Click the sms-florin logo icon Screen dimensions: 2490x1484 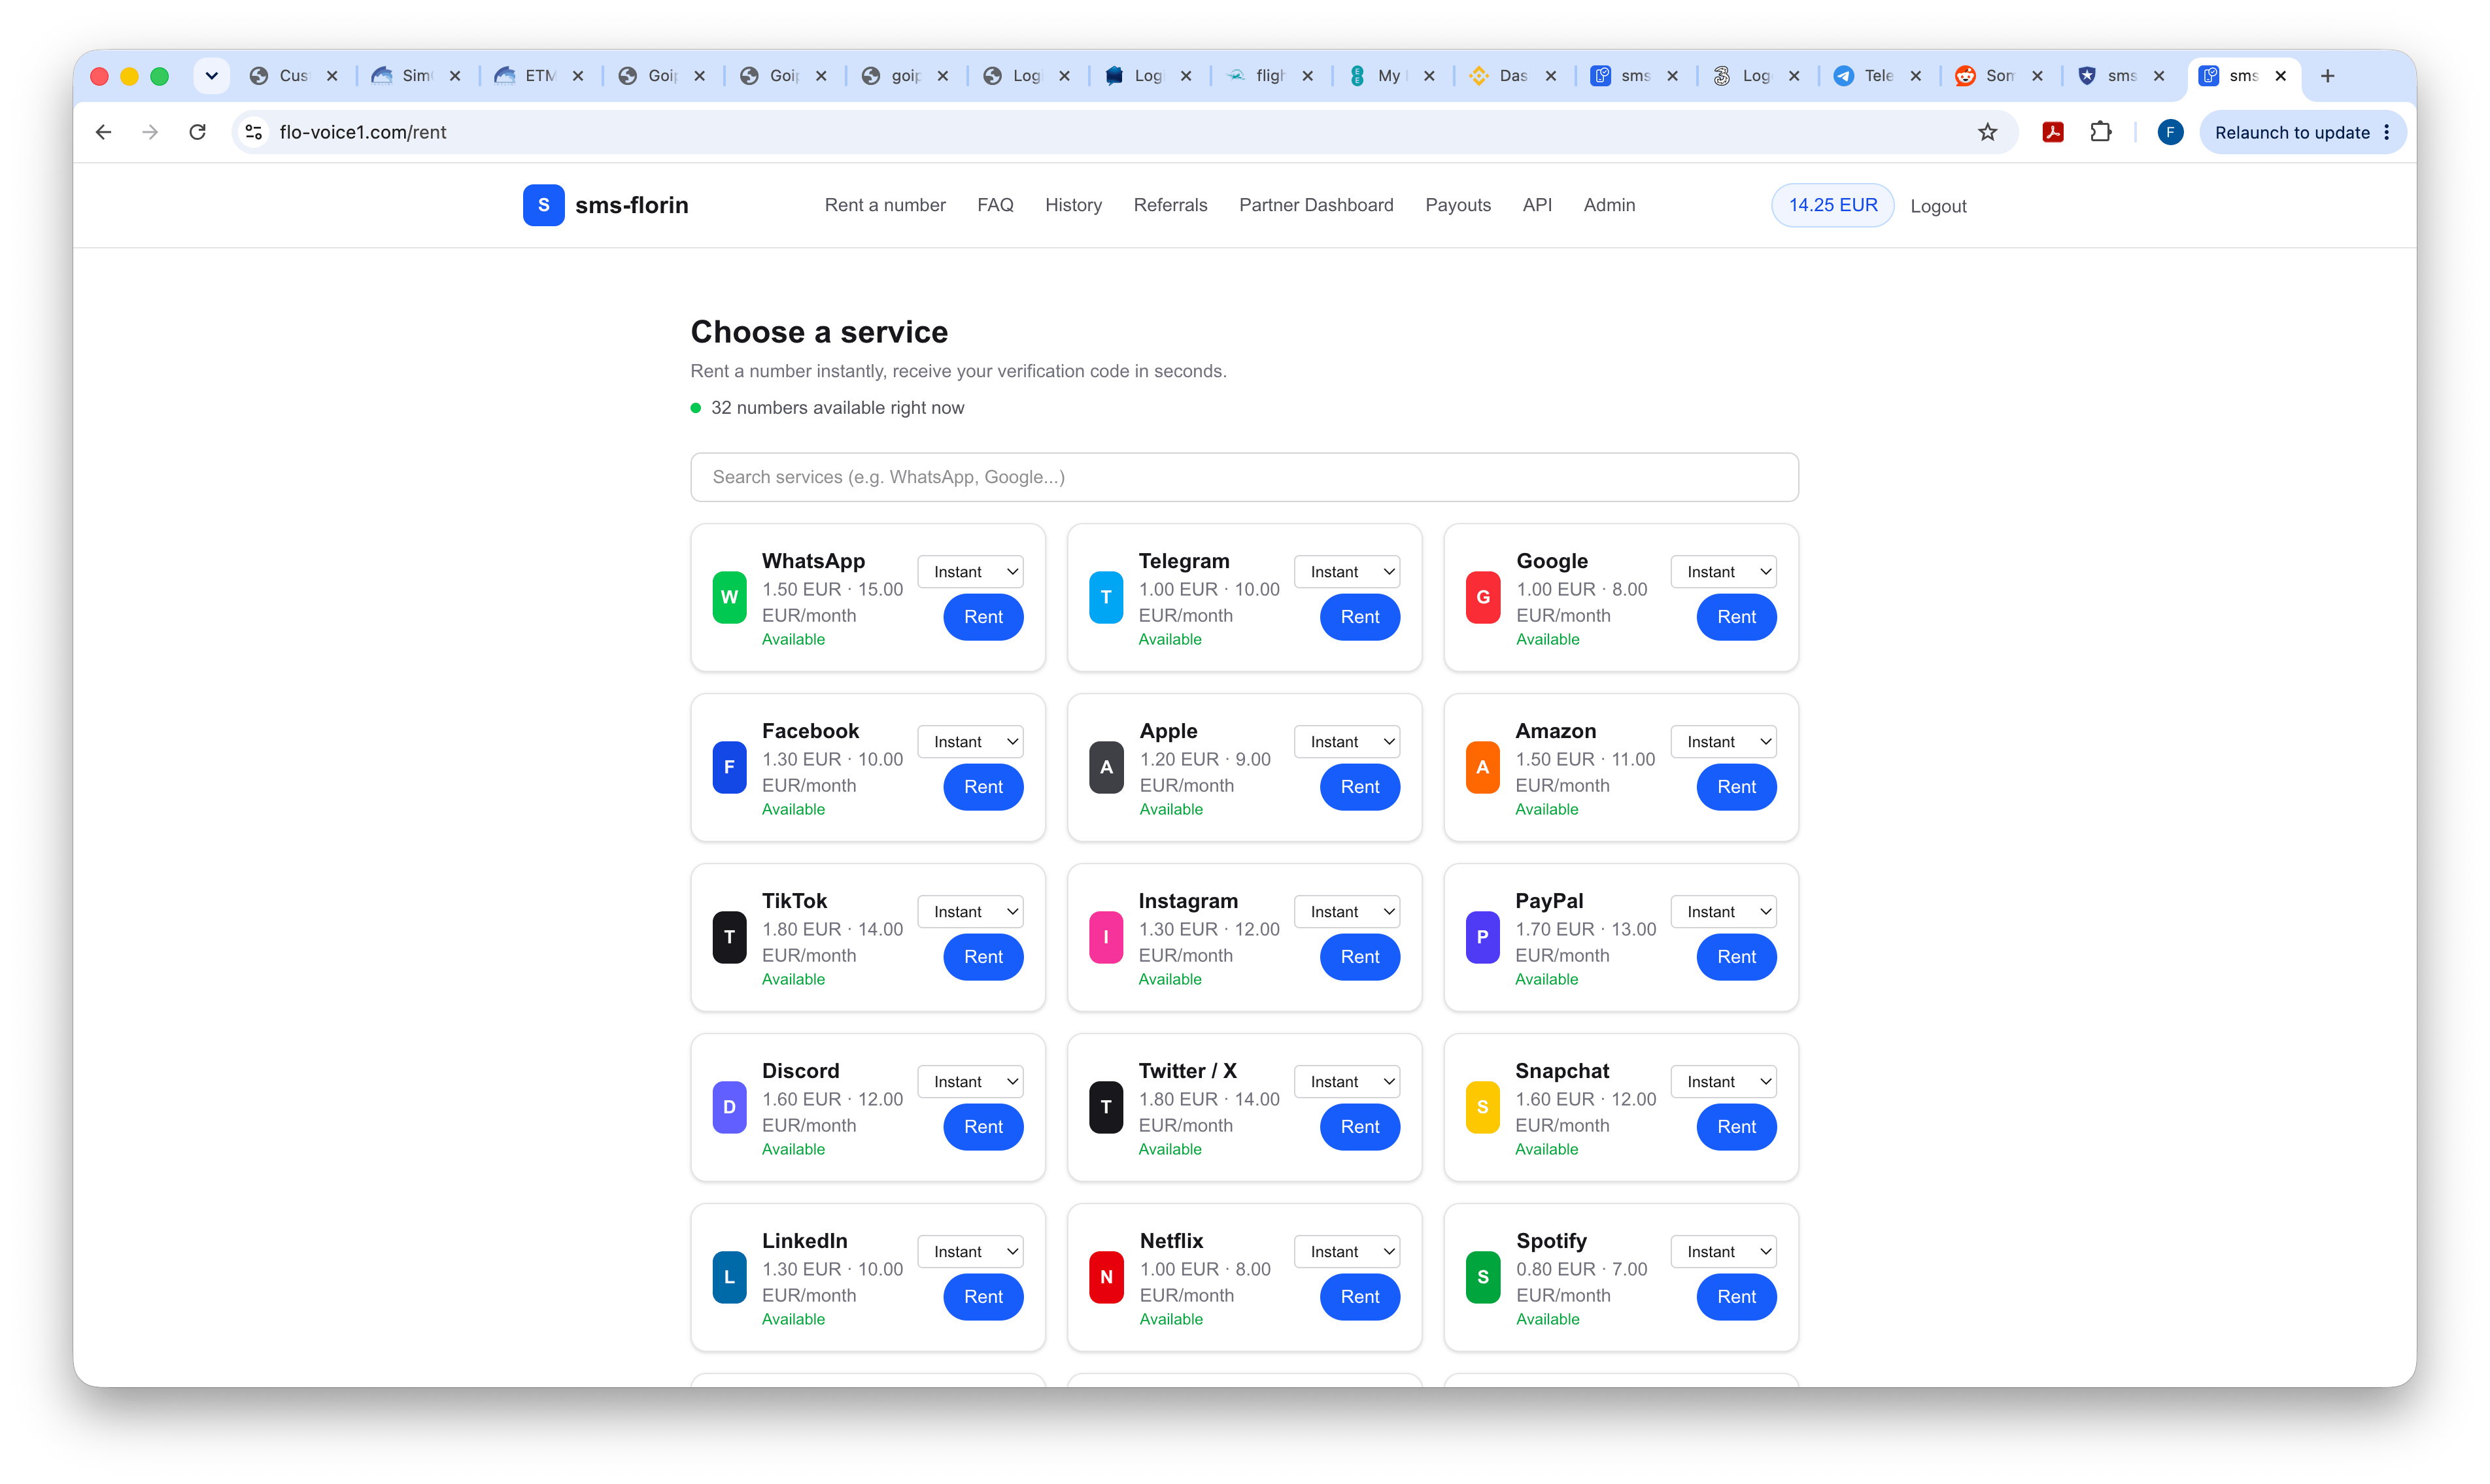click(x=543, y=205)
